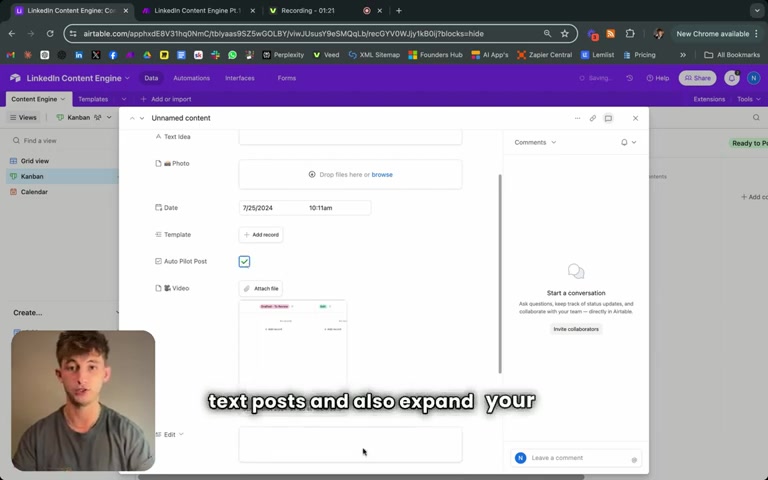This screenshot has height=480, width=768.
Task: Open the zoom magnifier icon in address bar
Action: click(x=547, y=34)
